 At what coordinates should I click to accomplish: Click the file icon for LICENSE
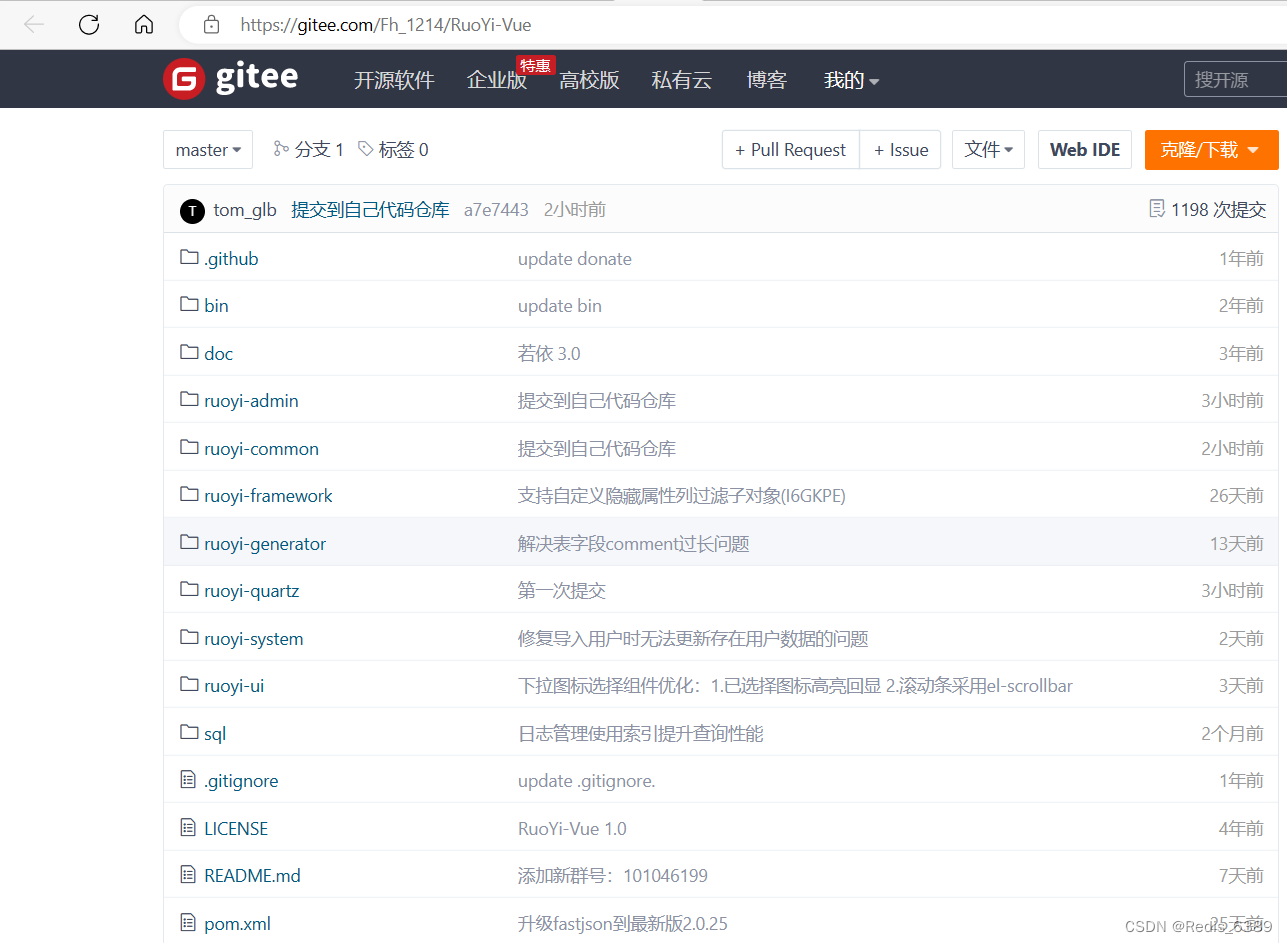coord(188,827)
